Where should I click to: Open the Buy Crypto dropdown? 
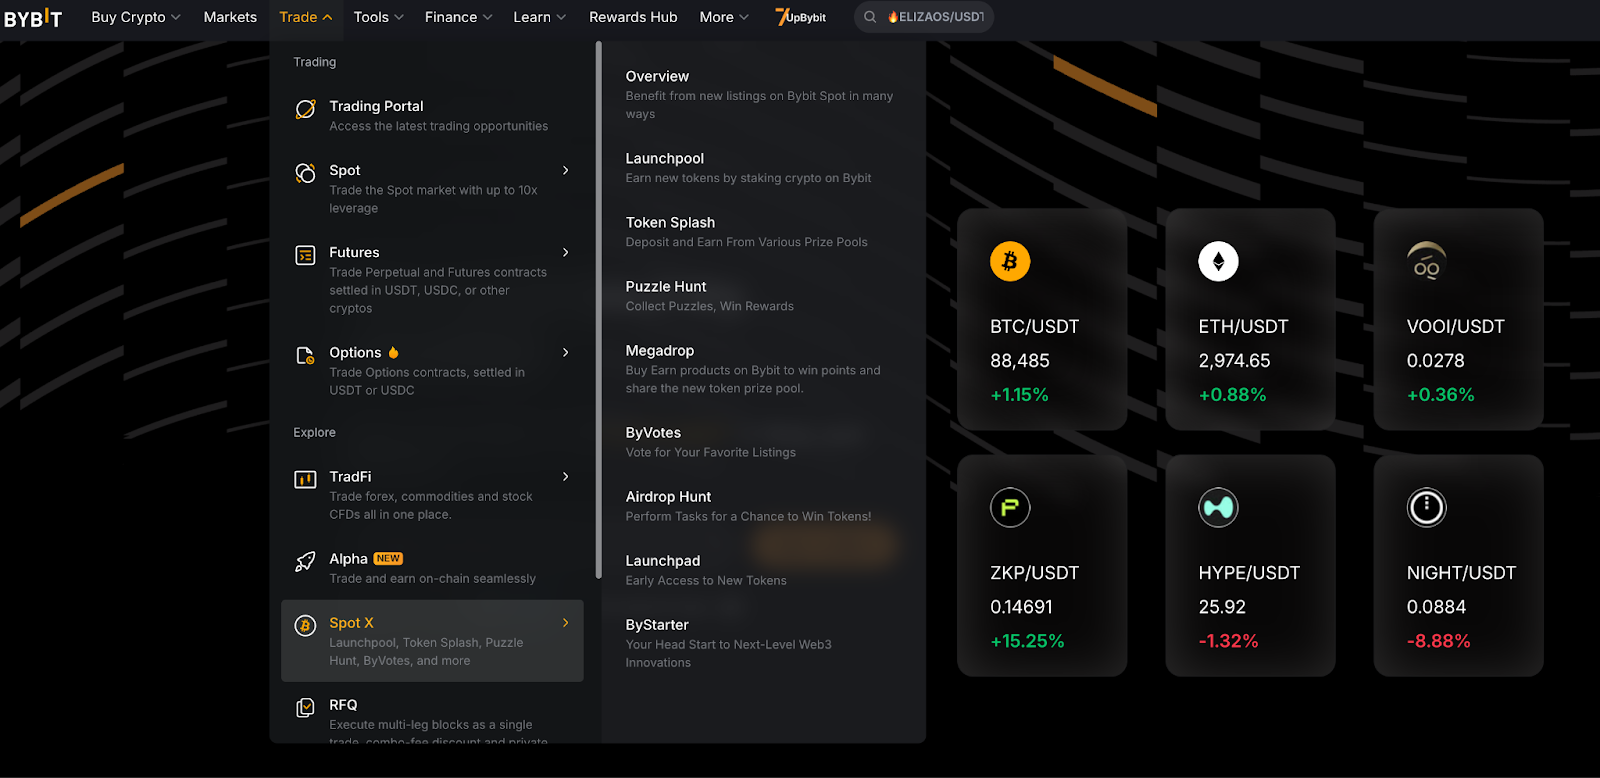point(136,17)
